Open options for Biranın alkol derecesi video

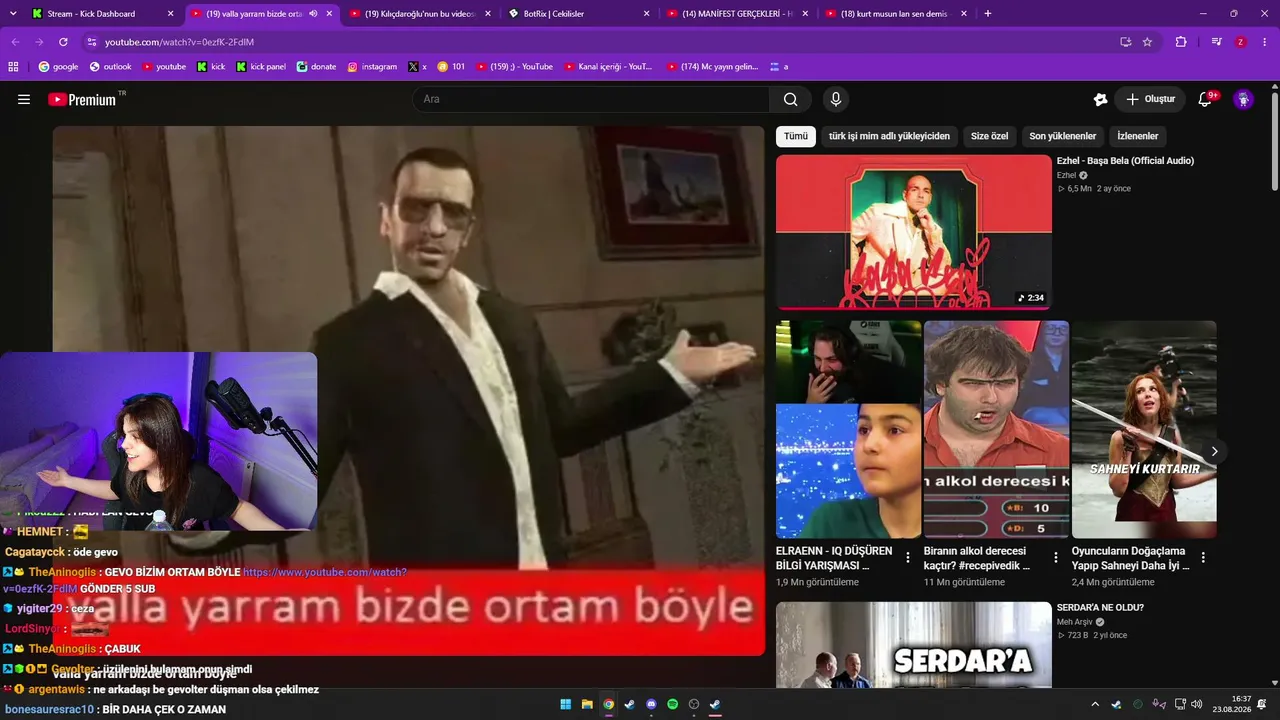[1055, 557]
